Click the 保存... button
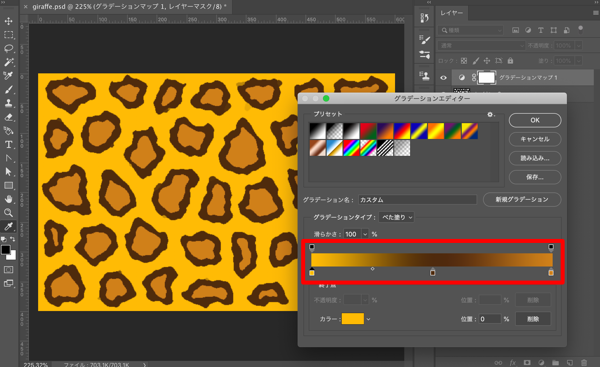Viewport: 600px width, 367px height. tap(535, 177)
